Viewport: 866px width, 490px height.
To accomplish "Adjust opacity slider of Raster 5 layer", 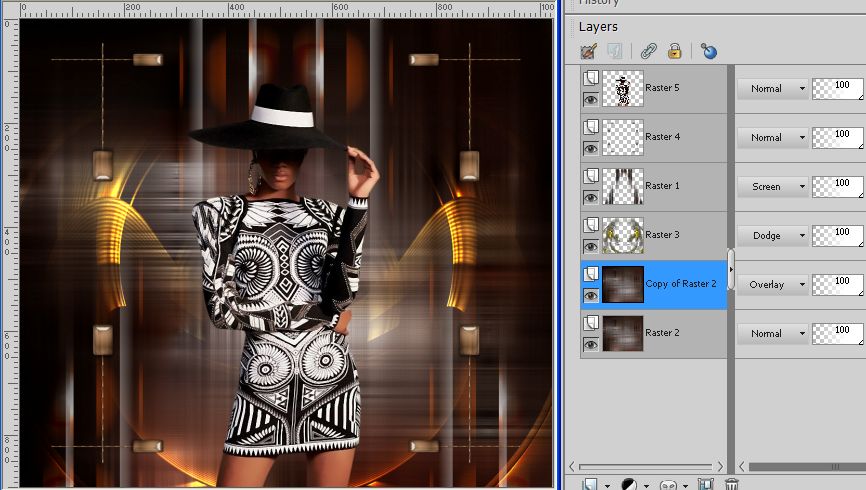I will [837, 88].
